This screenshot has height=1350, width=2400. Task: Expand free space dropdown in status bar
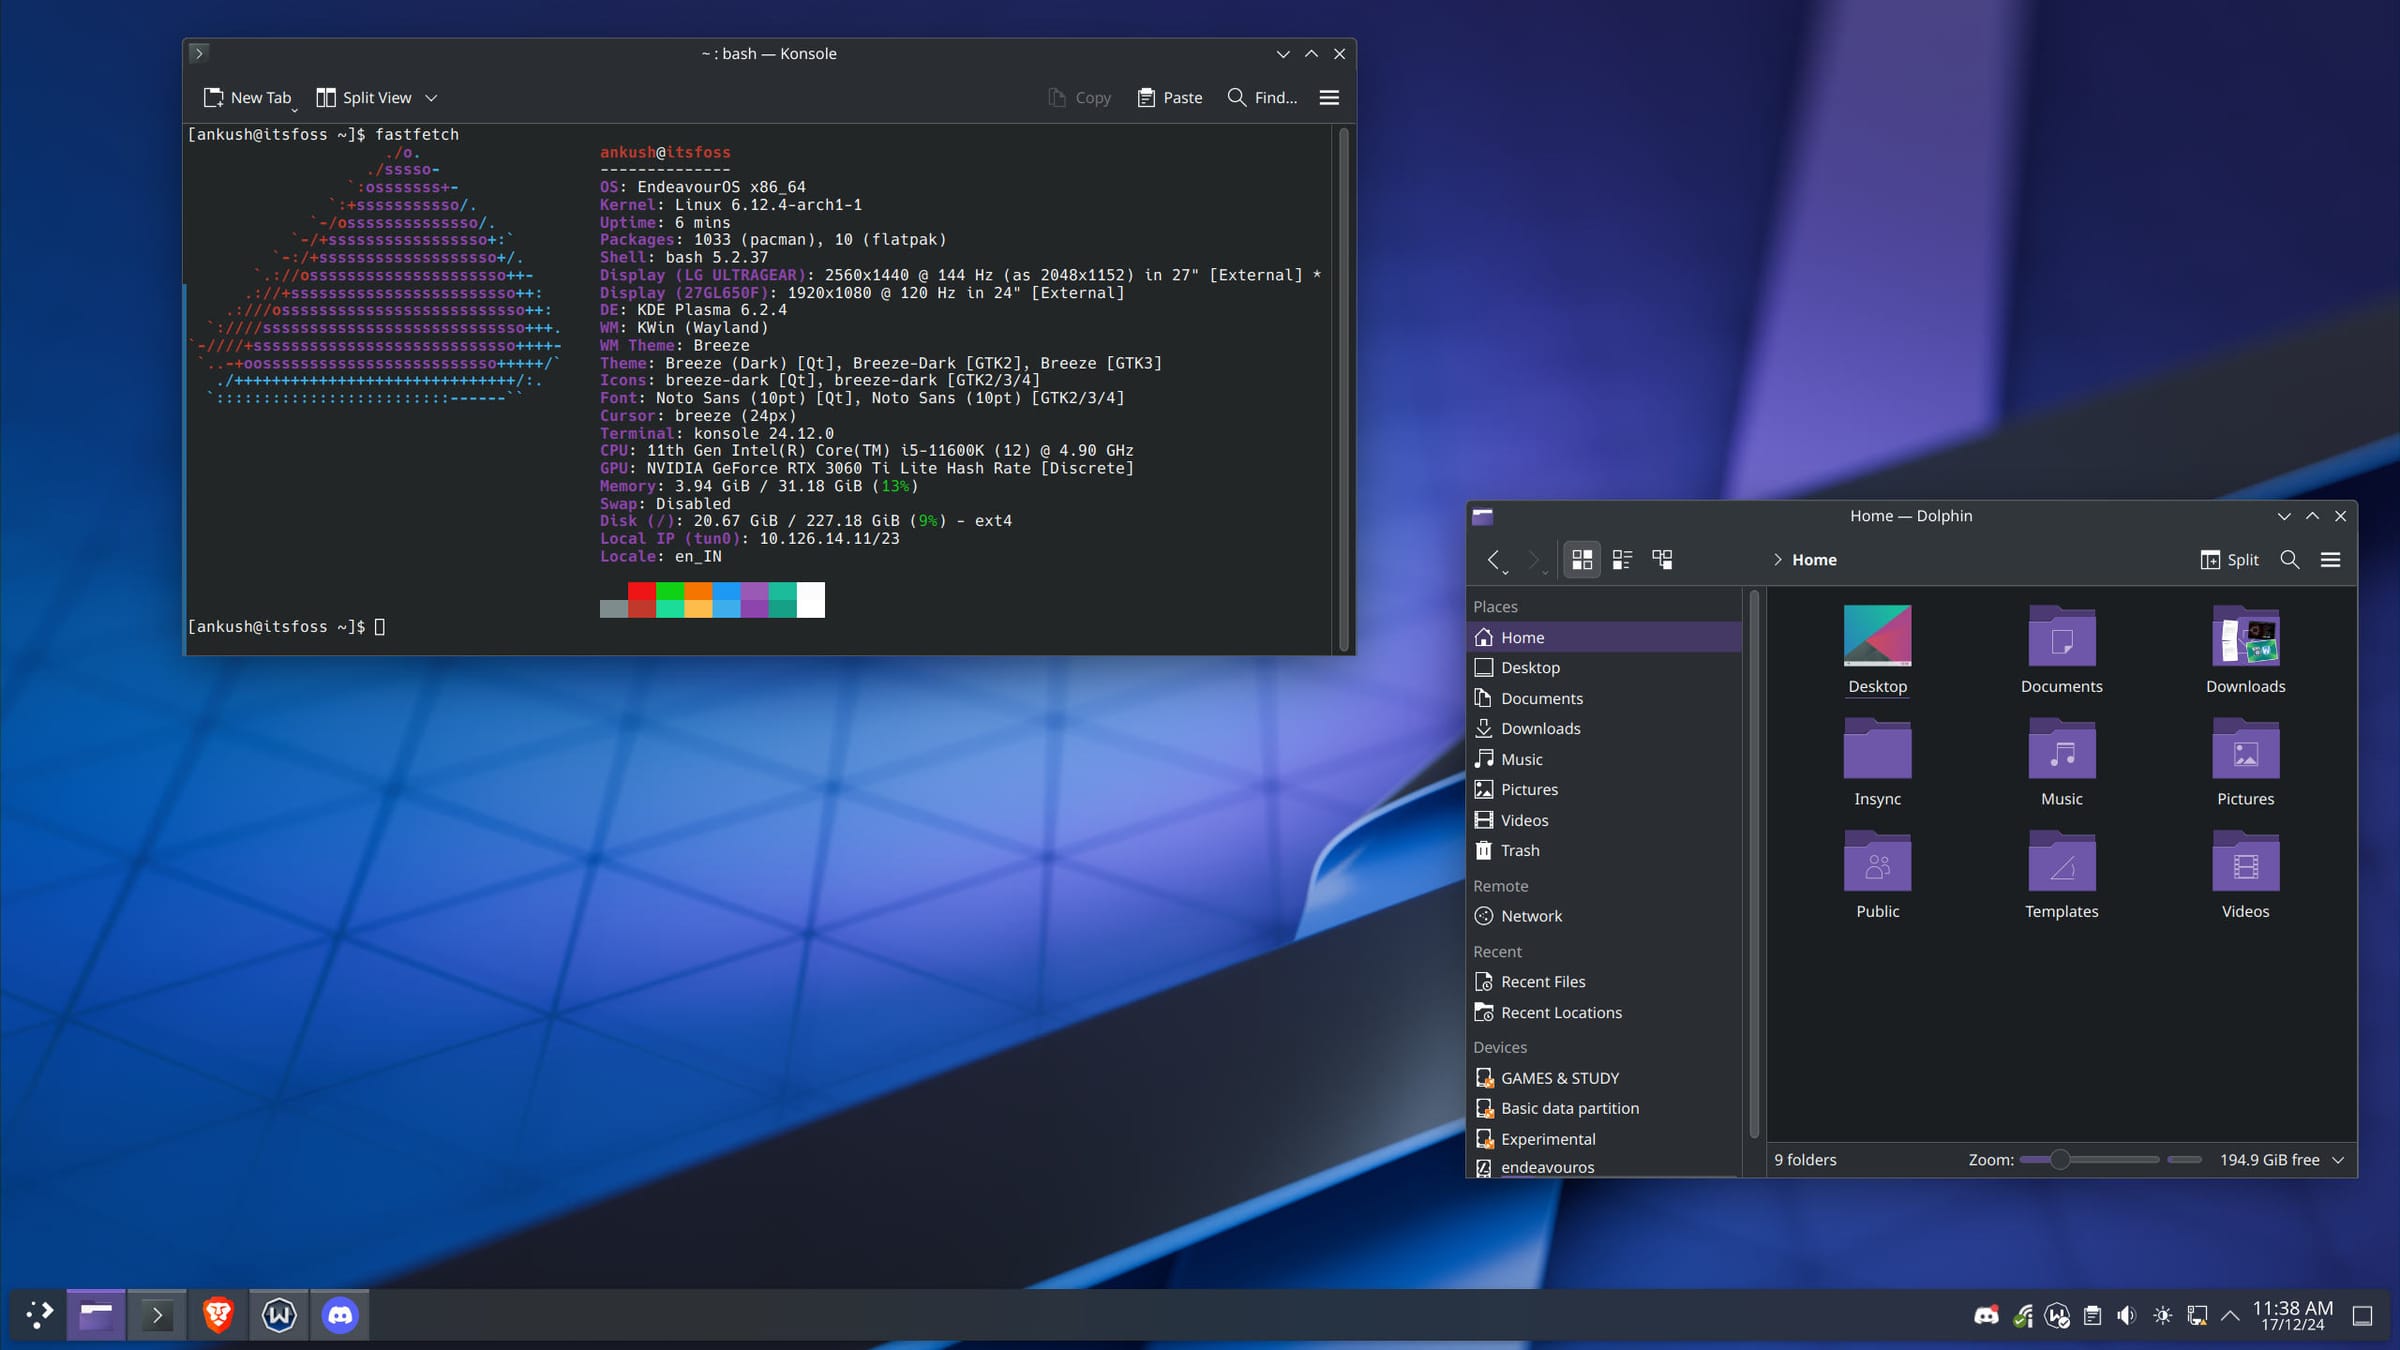click(x=2338, y=1160)
